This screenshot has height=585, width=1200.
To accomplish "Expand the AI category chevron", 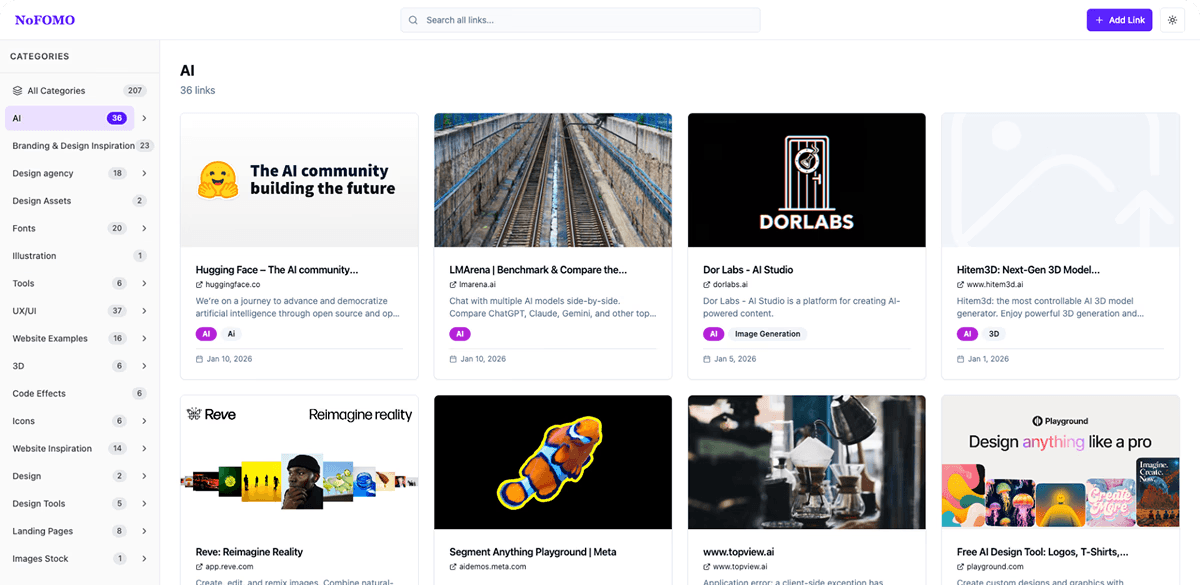I will pyautogui.click(x=144, y=118).
